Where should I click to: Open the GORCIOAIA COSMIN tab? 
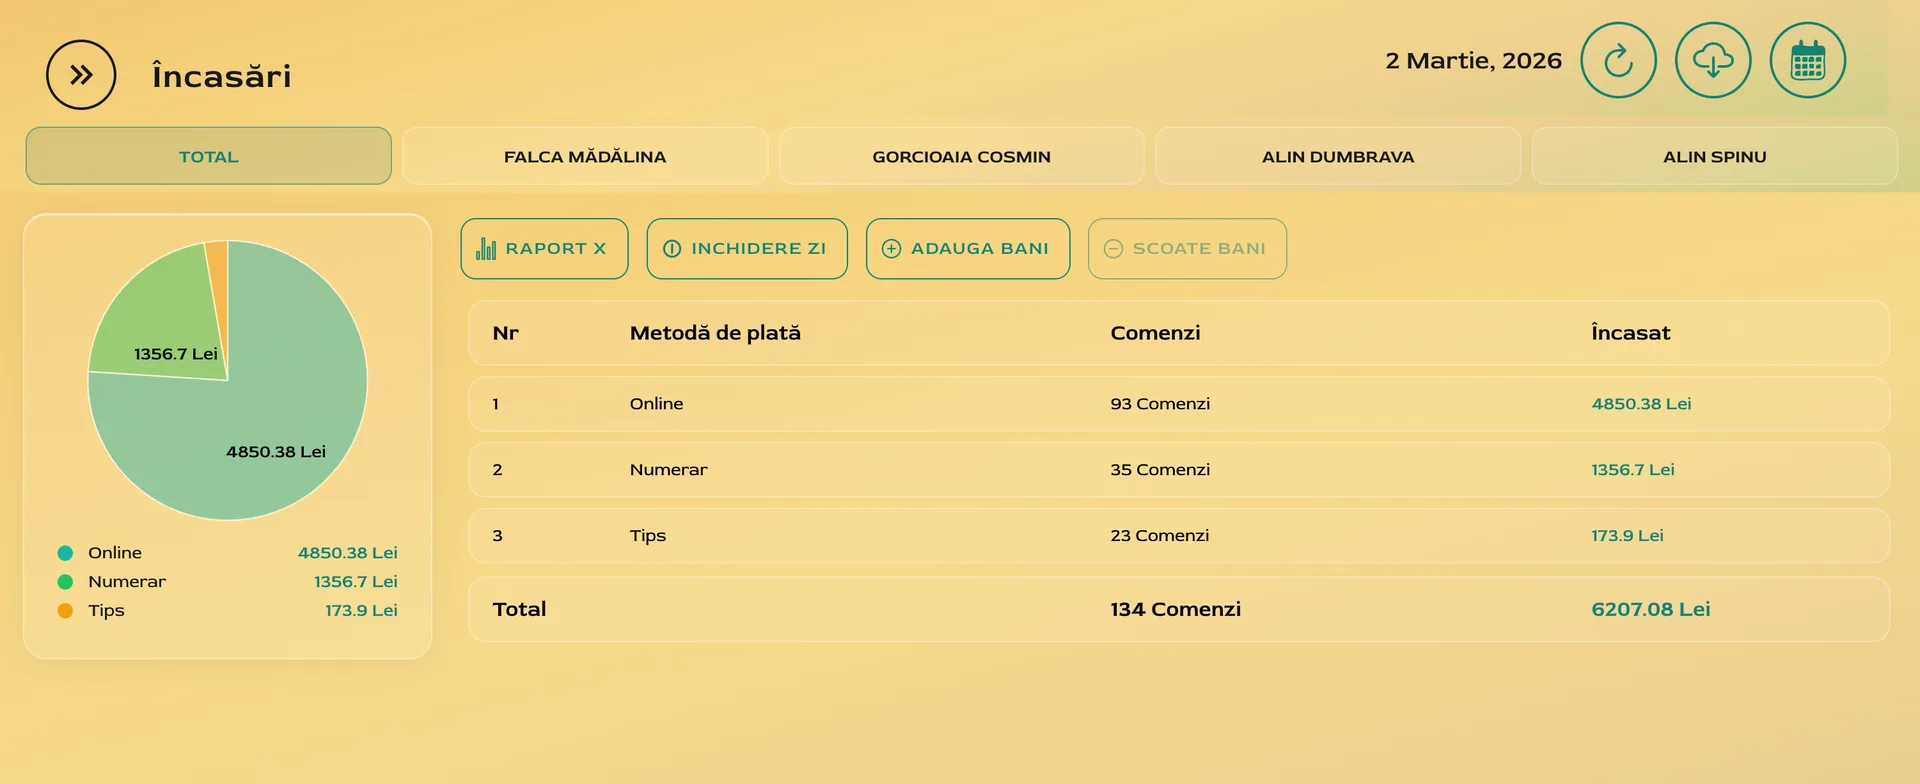(961, 156)
